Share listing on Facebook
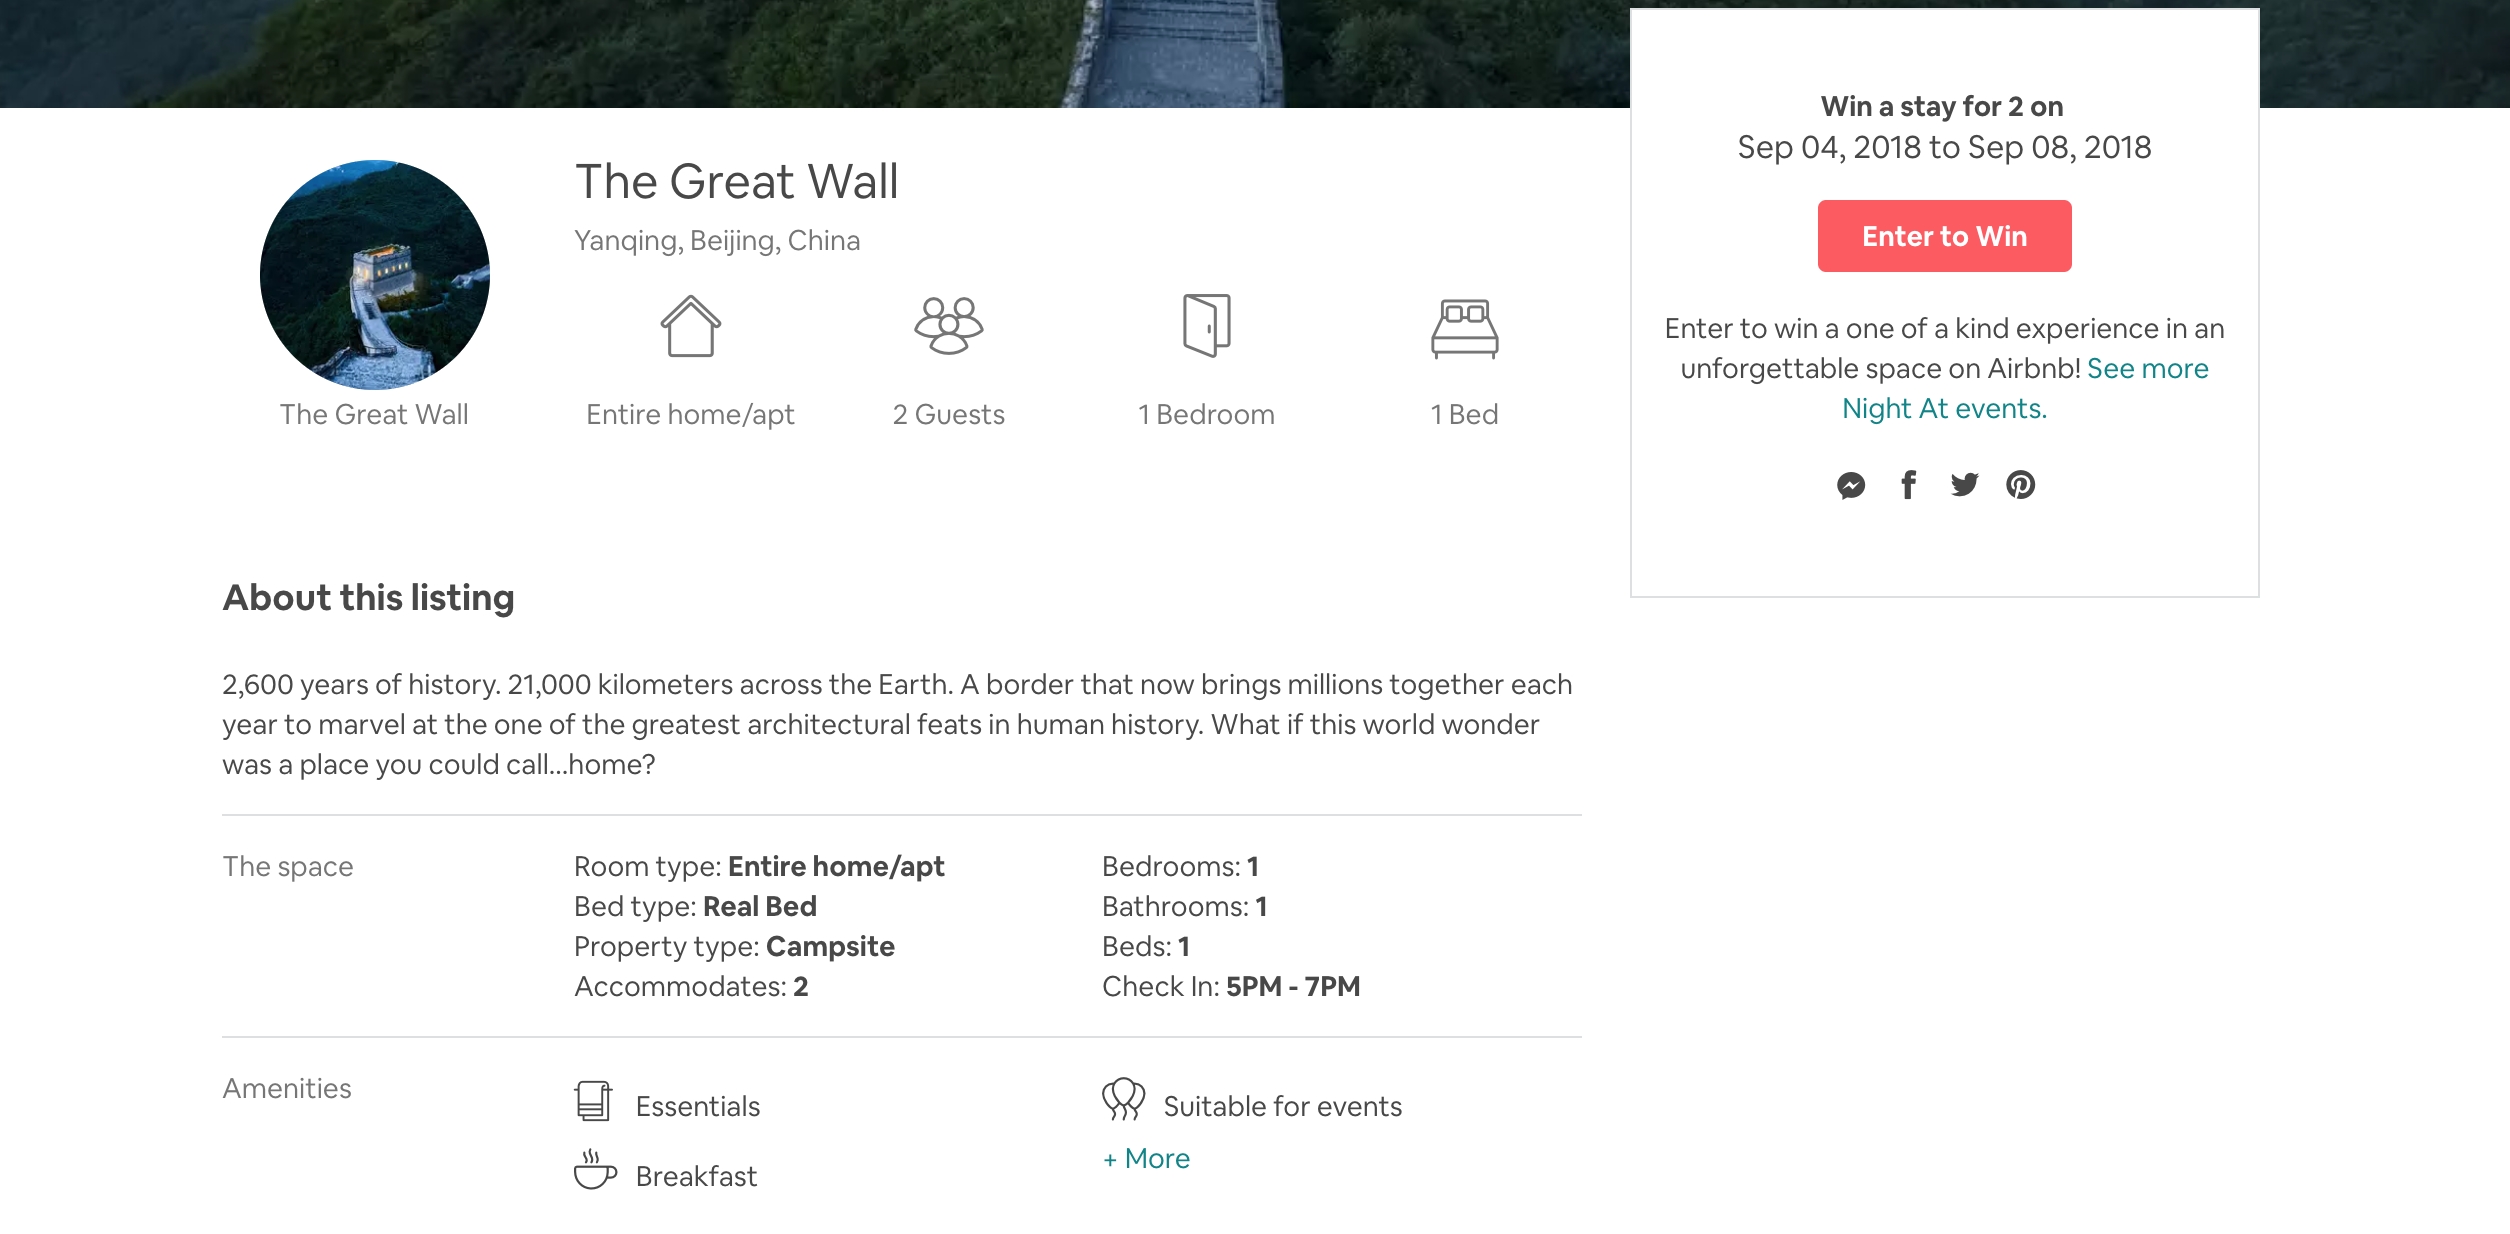2510x1234 pixels. (1908, 485)
